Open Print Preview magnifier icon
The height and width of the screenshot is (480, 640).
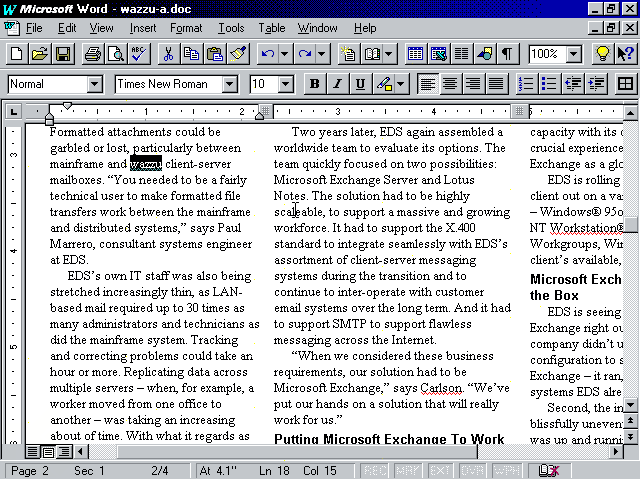116,54
